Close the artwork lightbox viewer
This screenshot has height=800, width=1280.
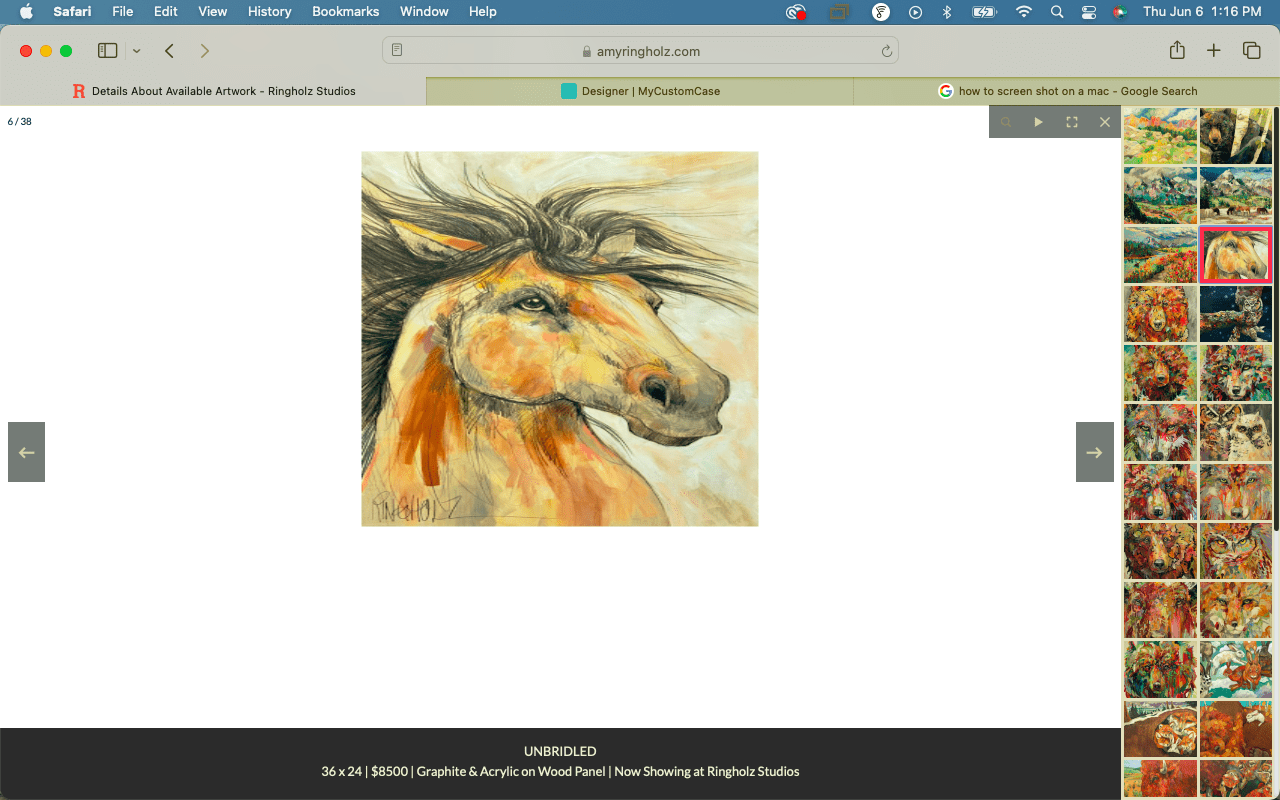1105,122
